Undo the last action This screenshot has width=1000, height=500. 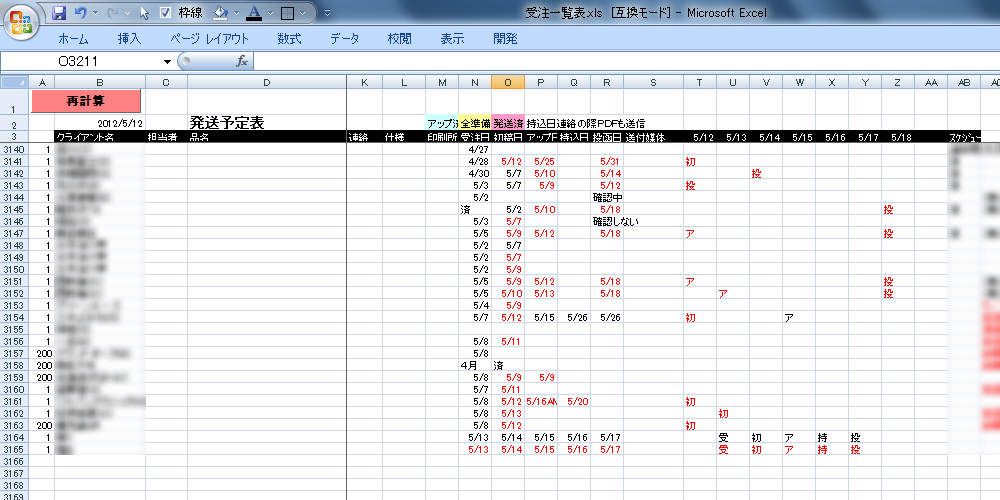[80, 13]
